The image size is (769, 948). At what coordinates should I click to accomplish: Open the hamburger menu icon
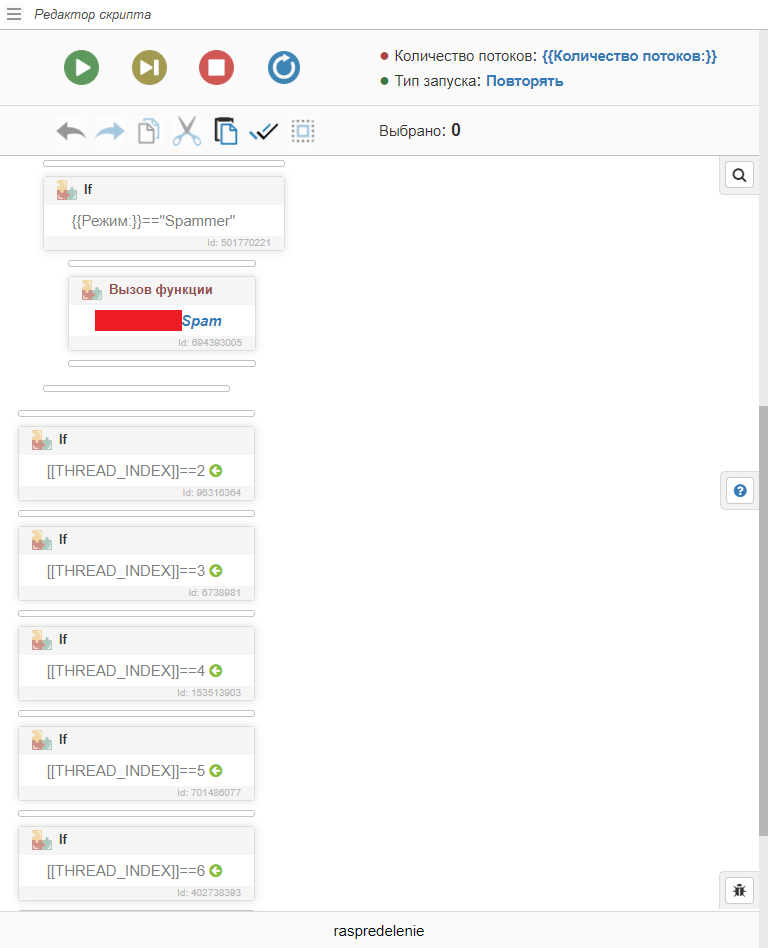pyautogui.click(x=14, y=14)
